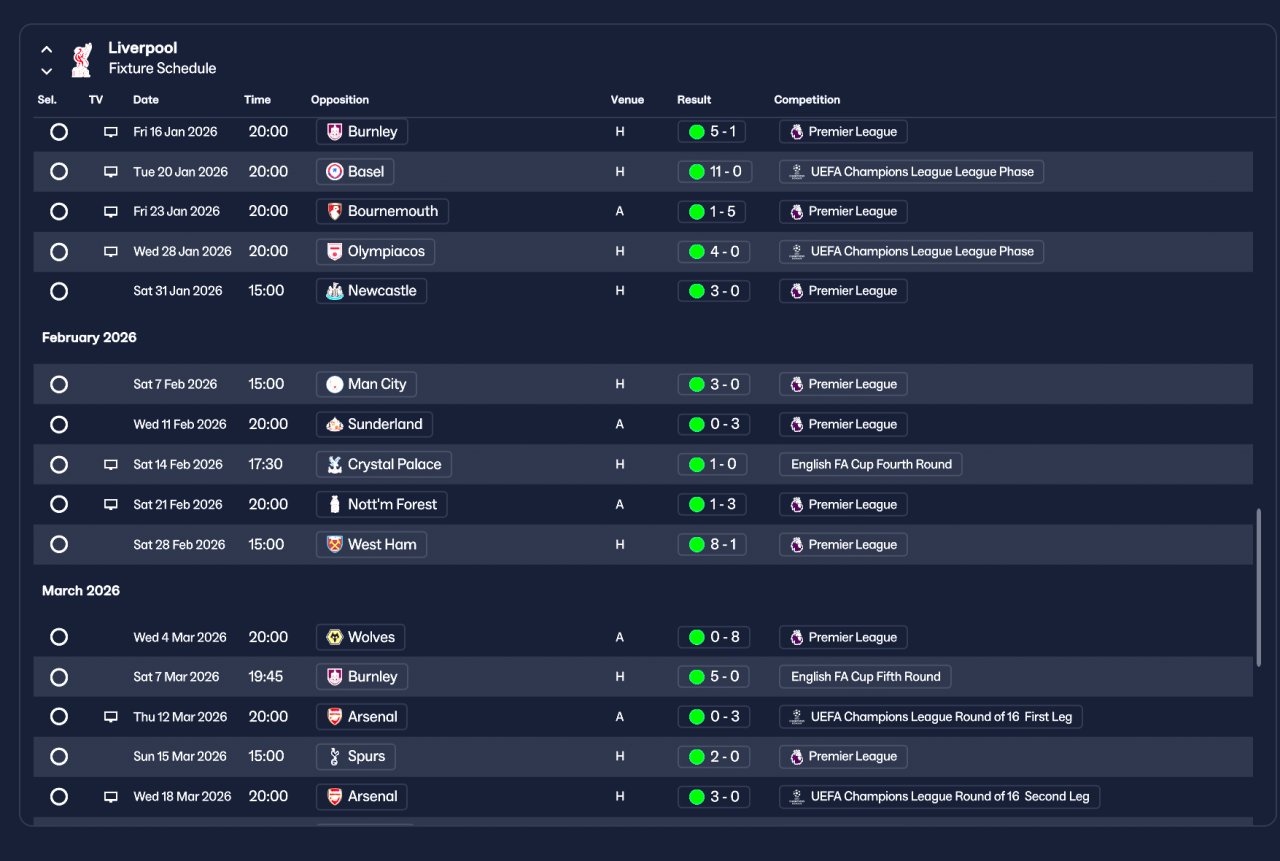Click the Champions League logo on Olympiacos row
The image size is (1280, 861).
[x=796, y=252]
